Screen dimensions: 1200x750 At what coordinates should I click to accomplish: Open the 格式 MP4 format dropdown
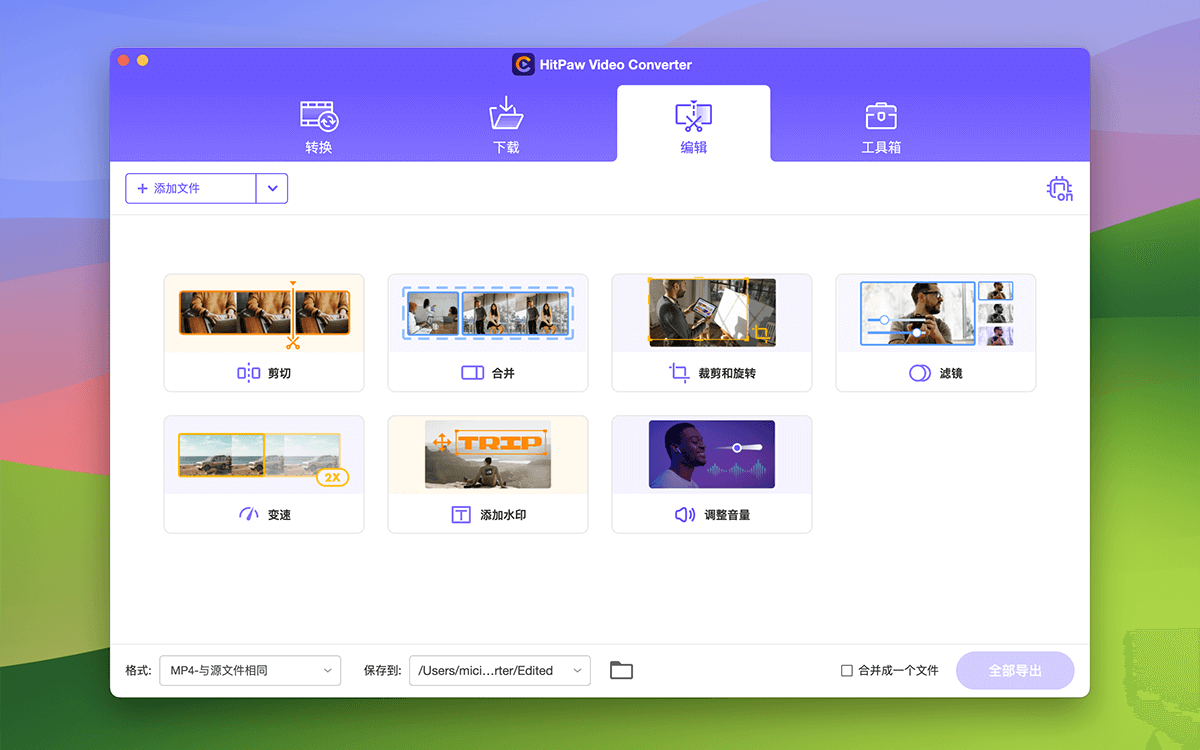coord(250,671)
